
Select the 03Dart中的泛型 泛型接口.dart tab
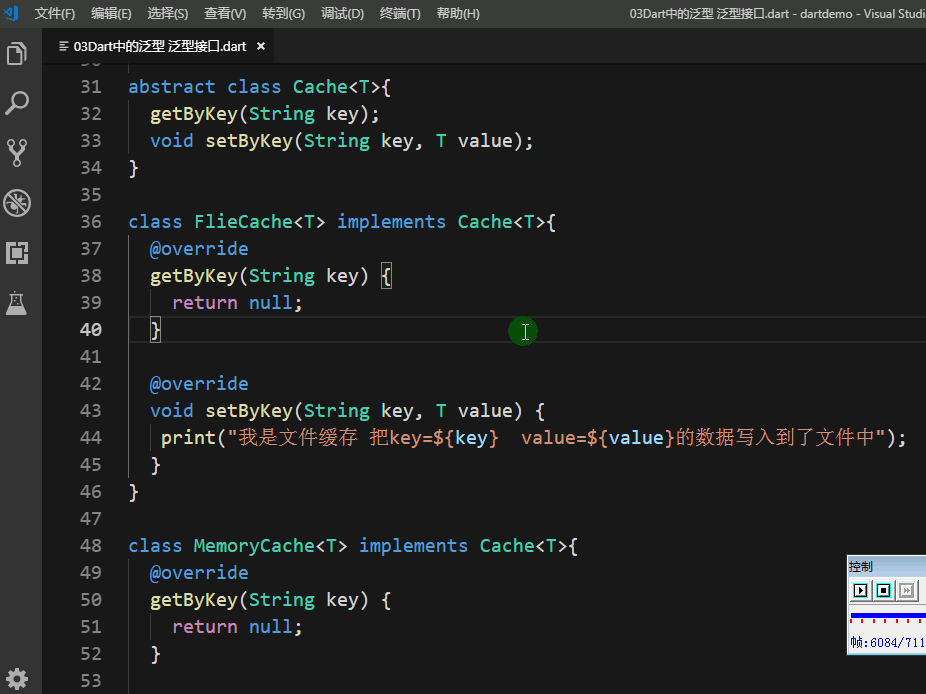[159, 46]
